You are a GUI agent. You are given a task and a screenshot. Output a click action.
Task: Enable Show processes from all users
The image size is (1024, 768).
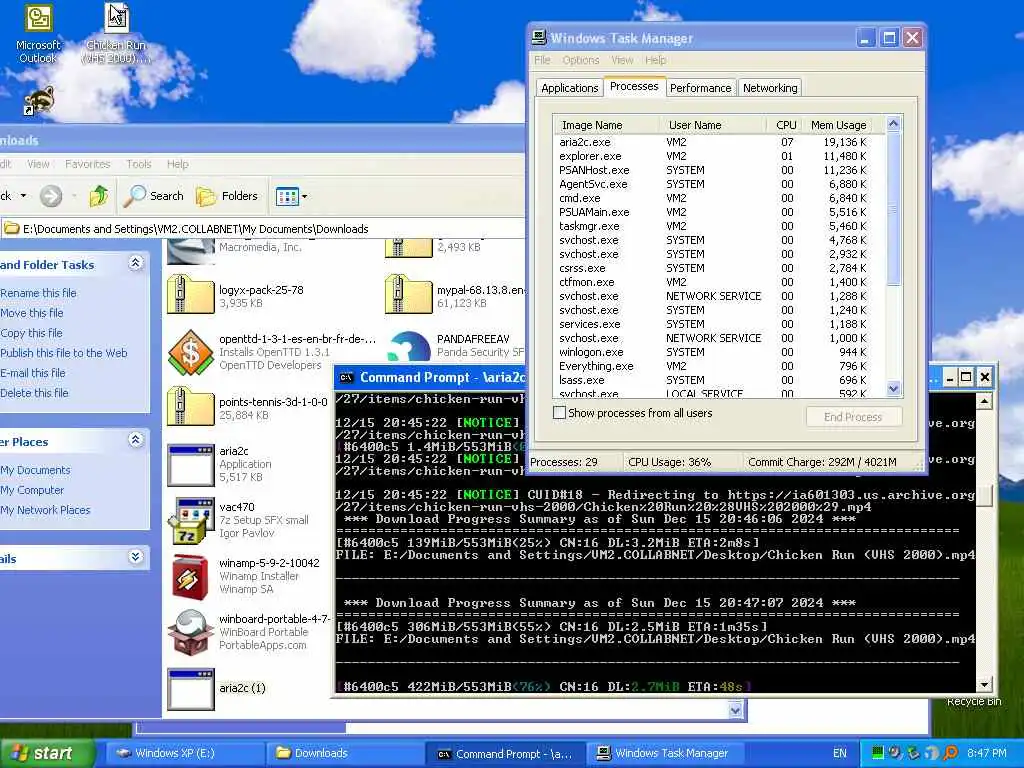pyautogui.click(x=560, y=413)
